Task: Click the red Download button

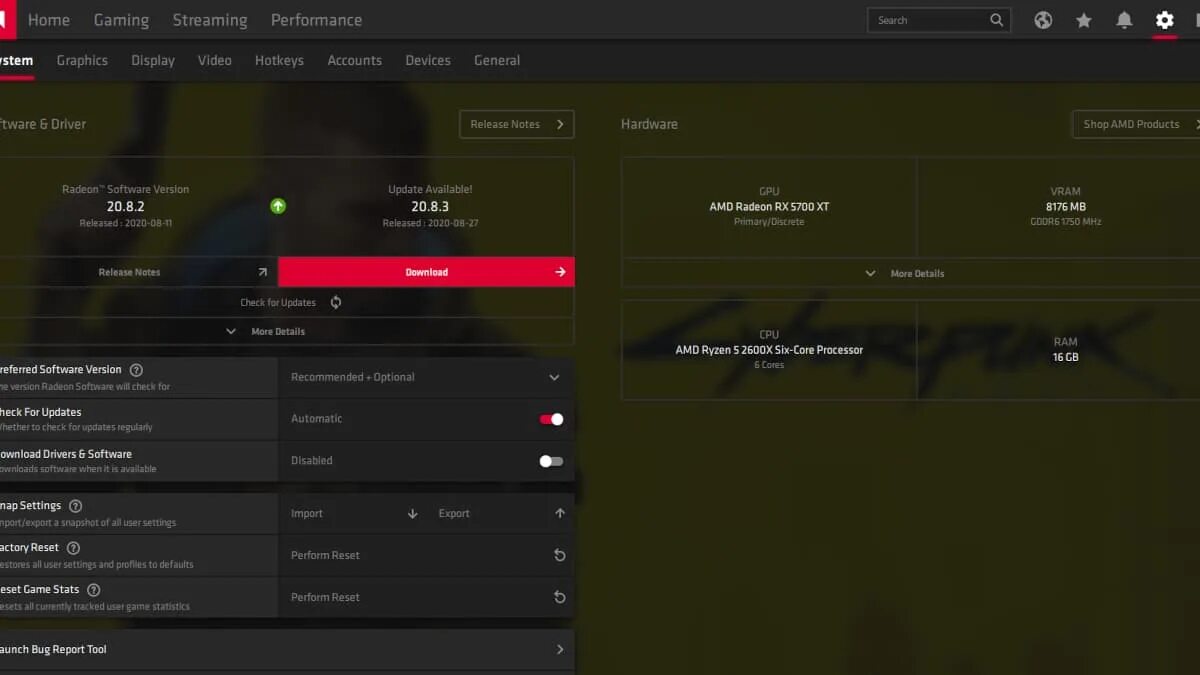Action: [426, 272]
